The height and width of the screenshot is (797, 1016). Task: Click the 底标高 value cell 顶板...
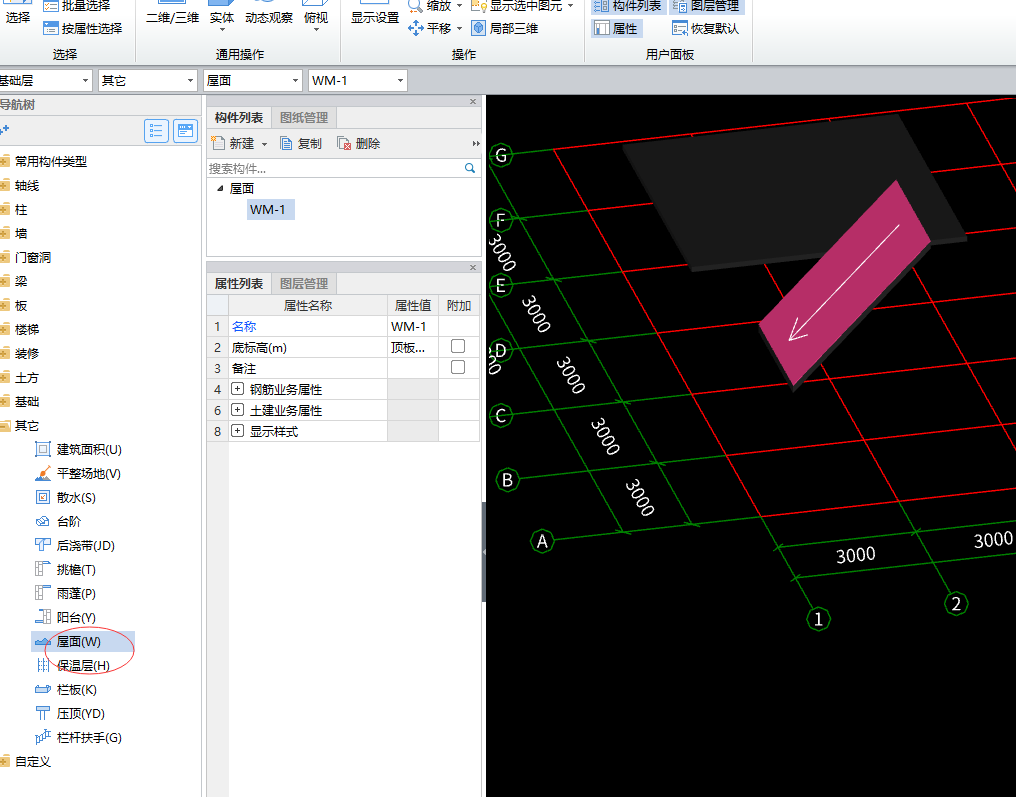pos(413,347)
